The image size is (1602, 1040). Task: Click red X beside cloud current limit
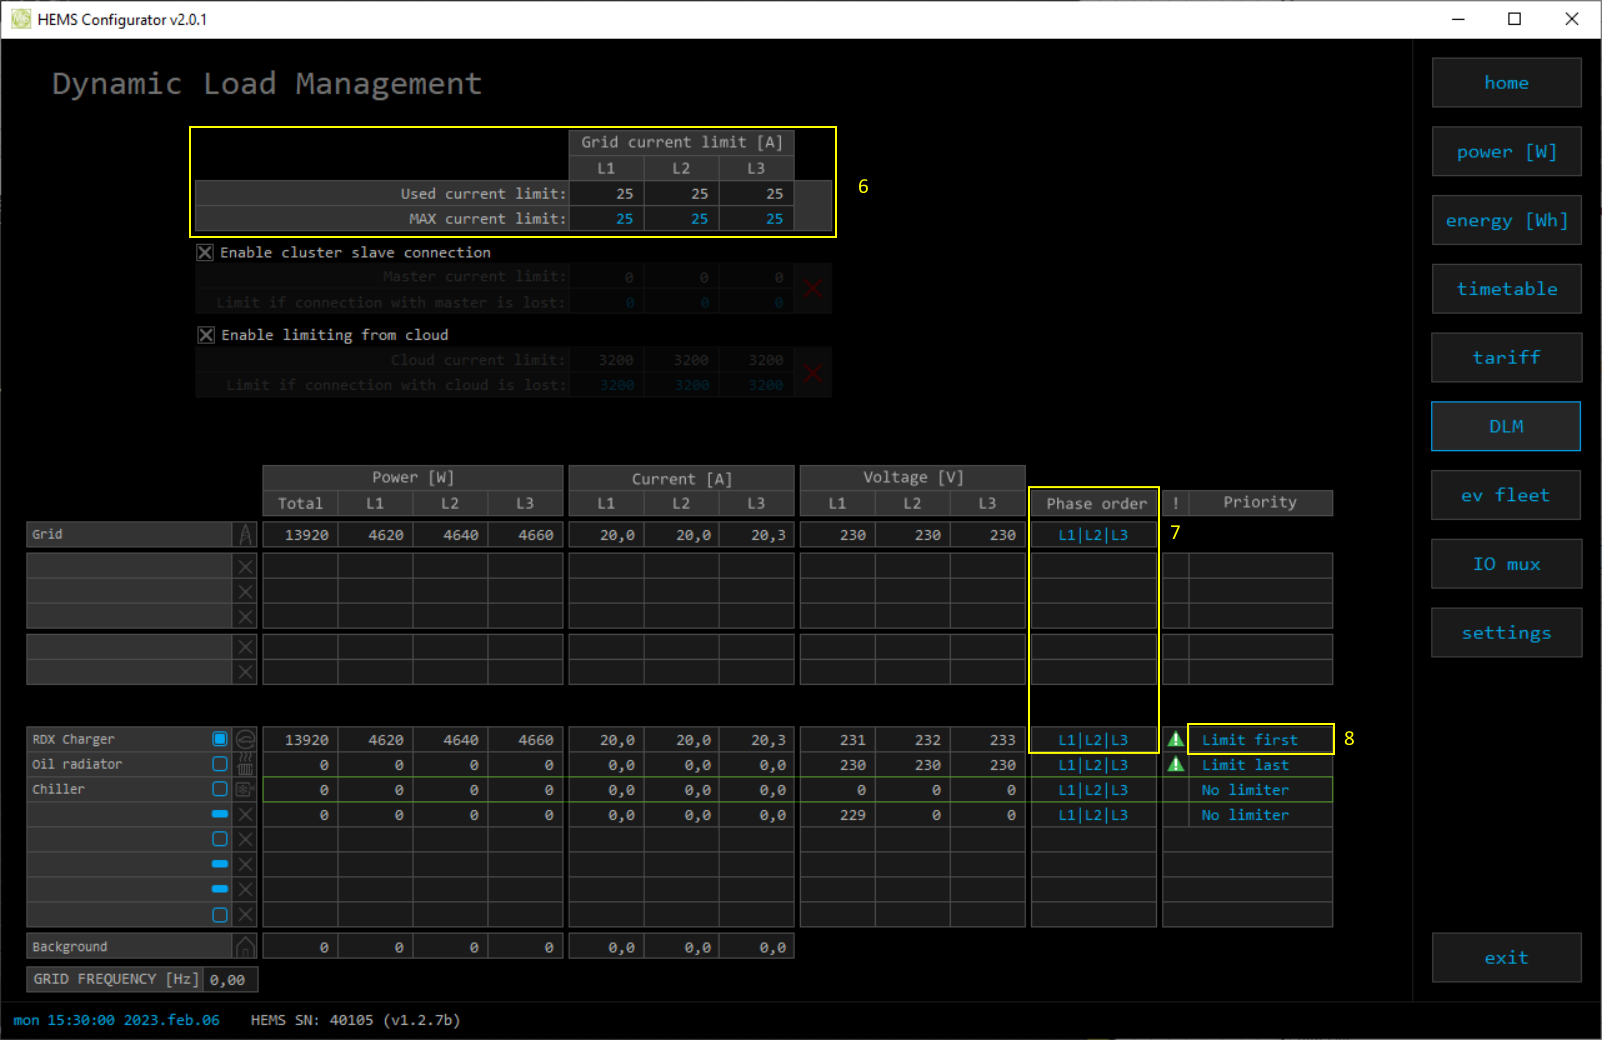(813, 373)
